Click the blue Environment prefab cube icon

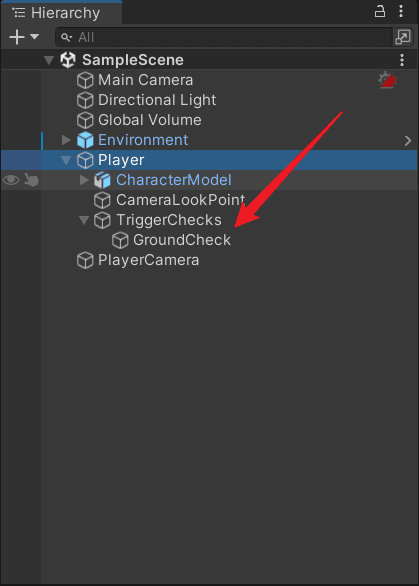85,140
